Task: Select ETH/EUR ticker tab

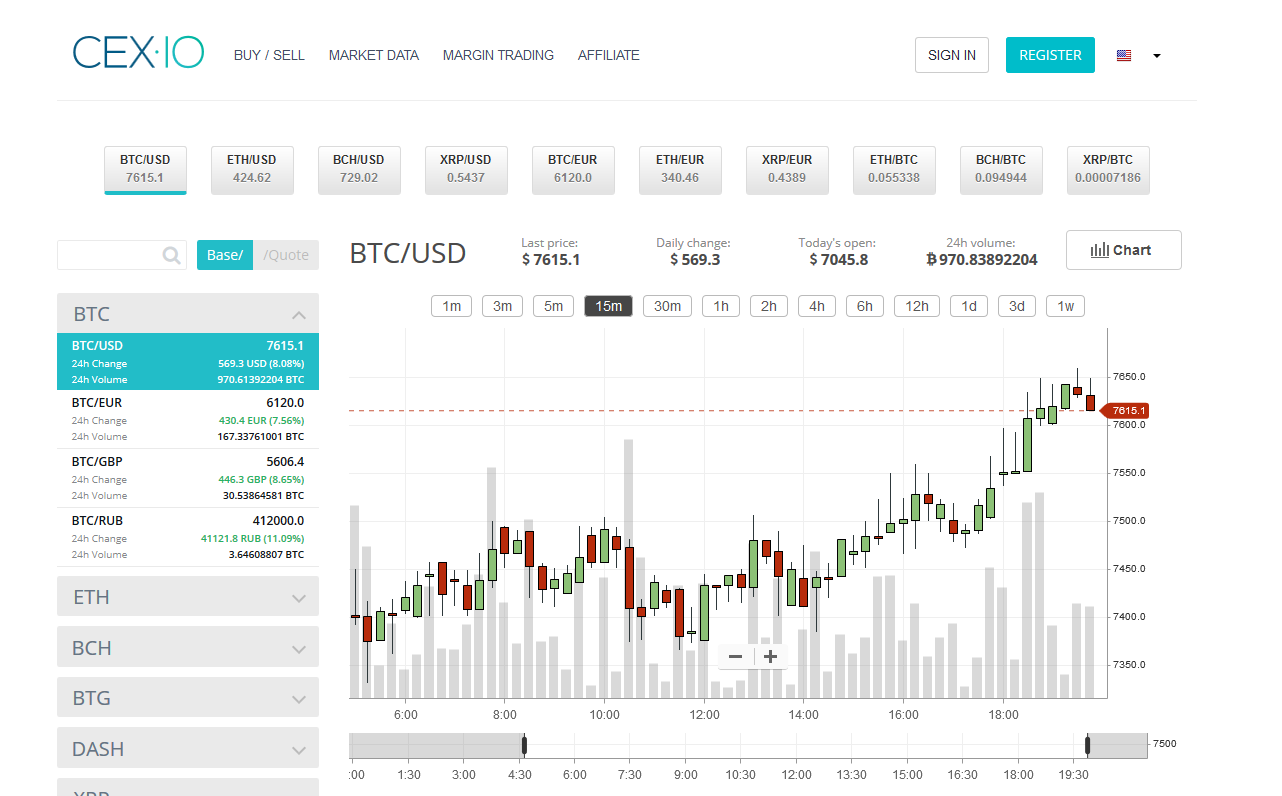Action: 680,169
